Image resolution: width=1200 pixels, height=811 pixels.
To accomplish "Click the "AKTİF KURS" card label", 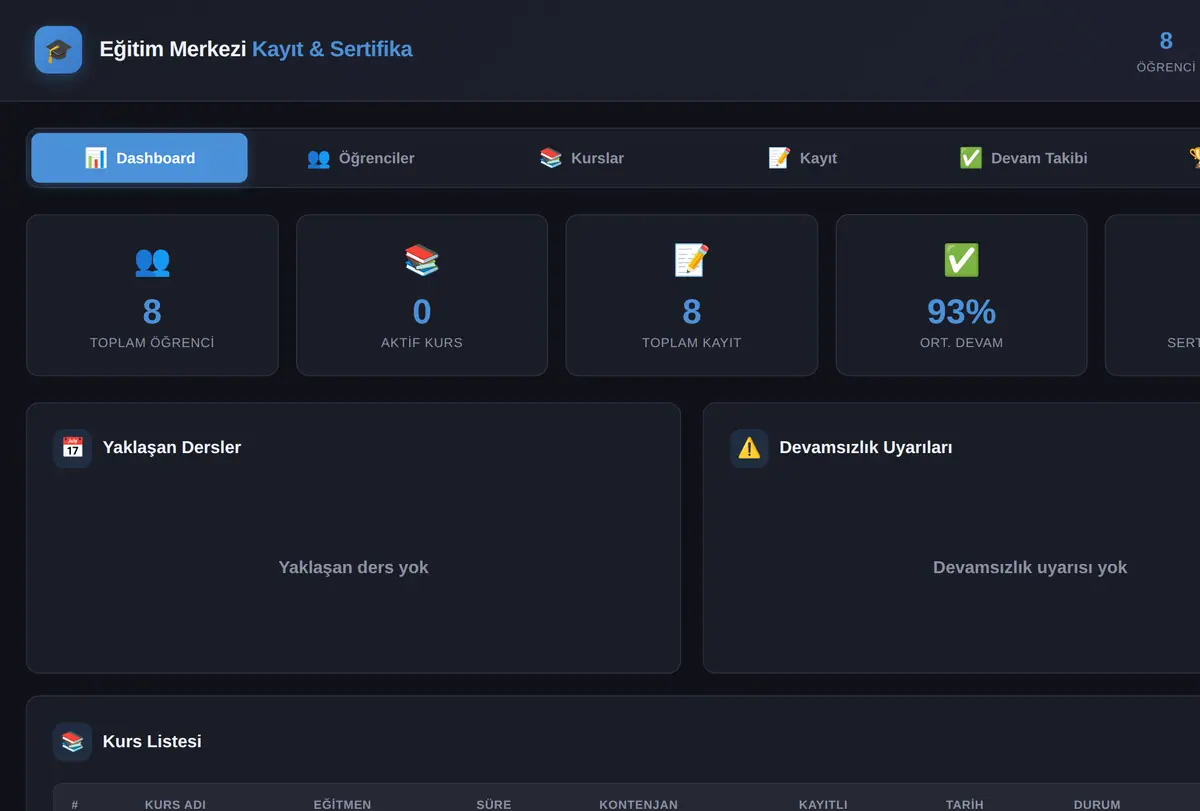I will pos(422,343).
